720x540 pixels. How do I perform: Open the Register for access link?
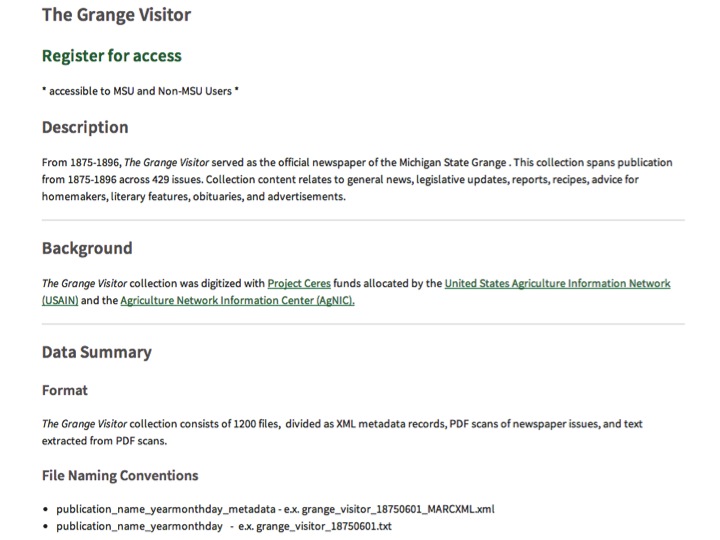[x=112, y=56]
